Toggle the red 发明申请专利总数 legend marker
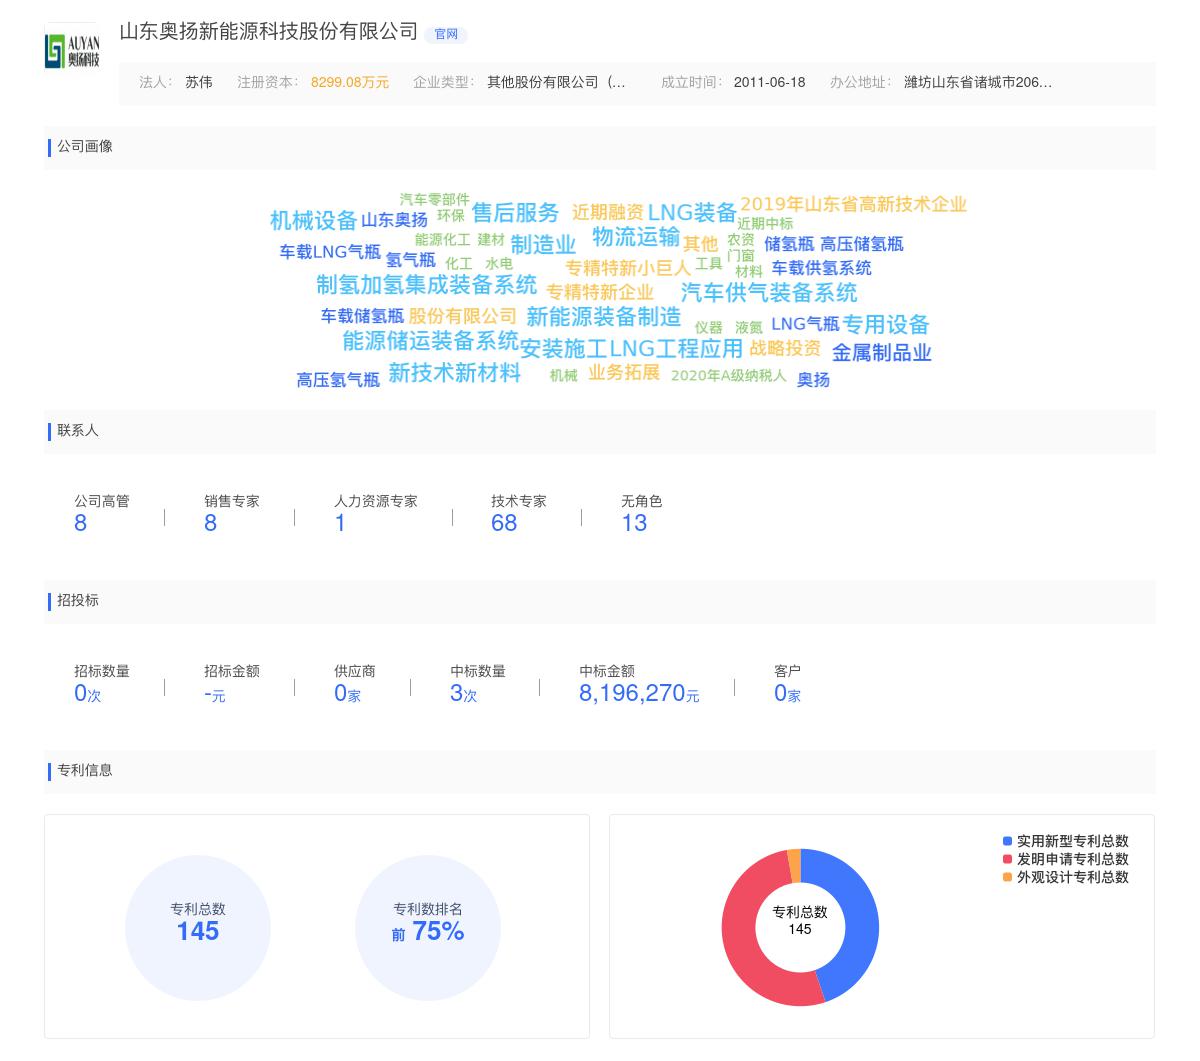Image resolution: width=1200 pixels, height=1061 pixels. pos(1007,859)
